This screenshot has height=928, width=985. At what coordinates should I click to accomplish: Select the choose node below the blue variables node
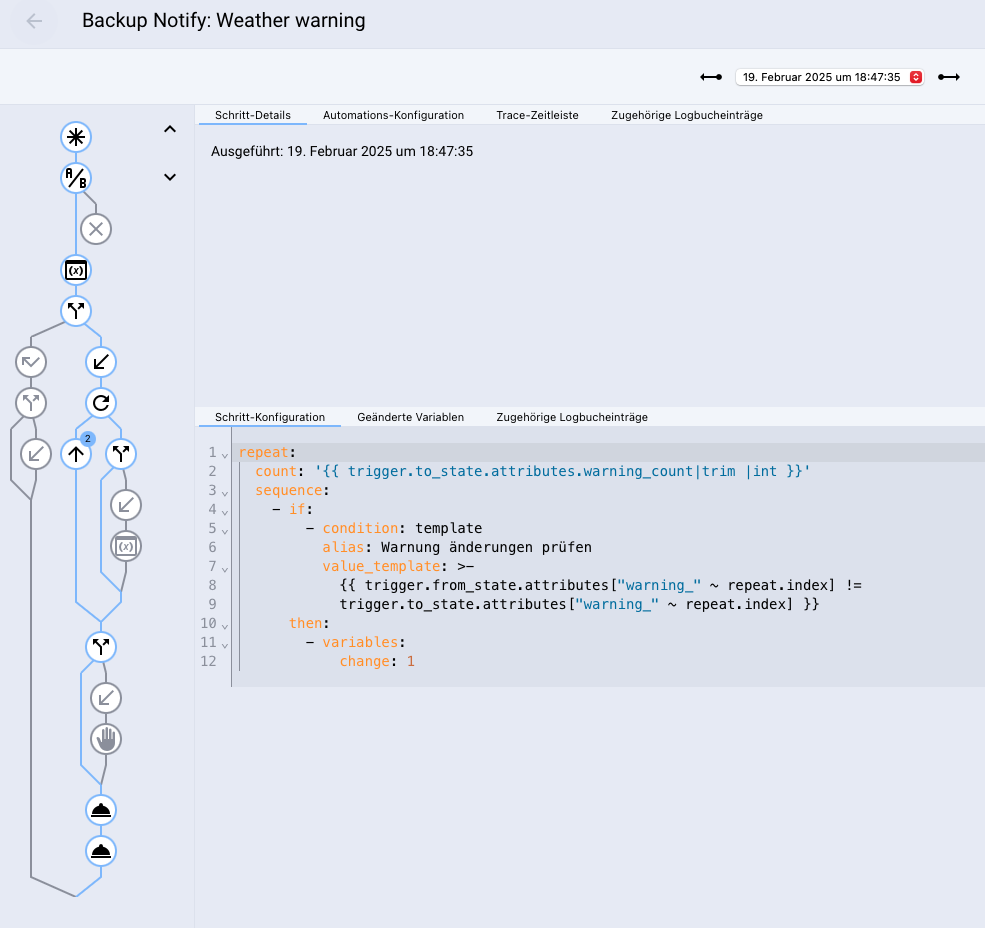[76, 311]
